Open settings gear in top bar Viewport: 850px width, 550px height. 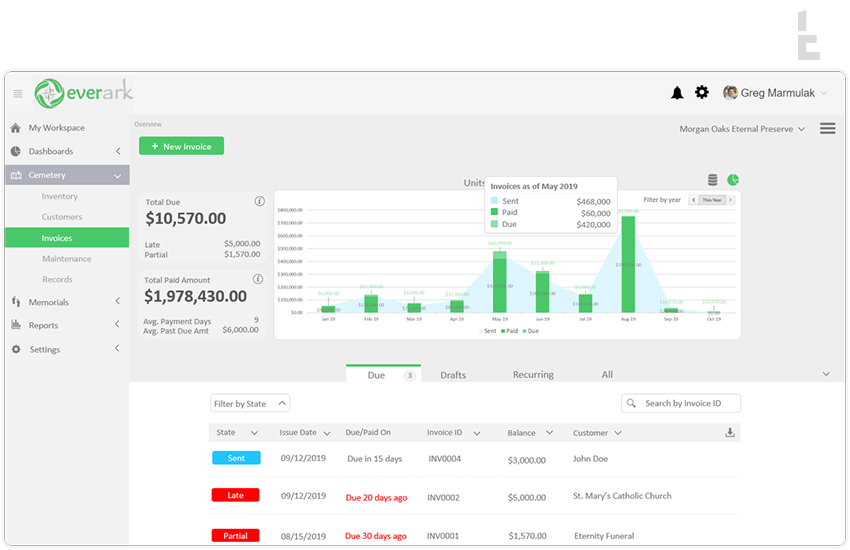(x=702, y=93)
